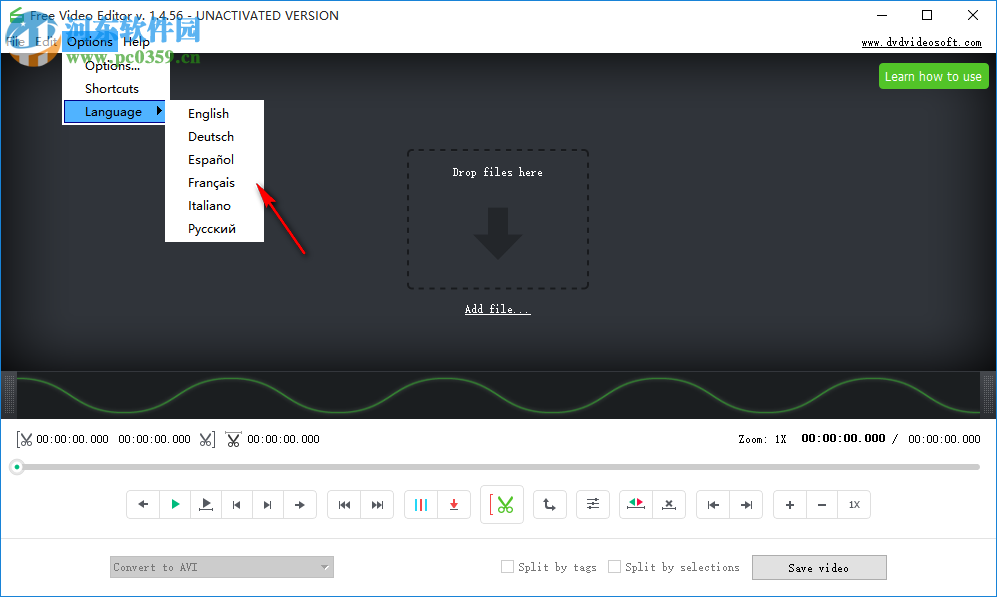Click the rotate video icon

549,505
